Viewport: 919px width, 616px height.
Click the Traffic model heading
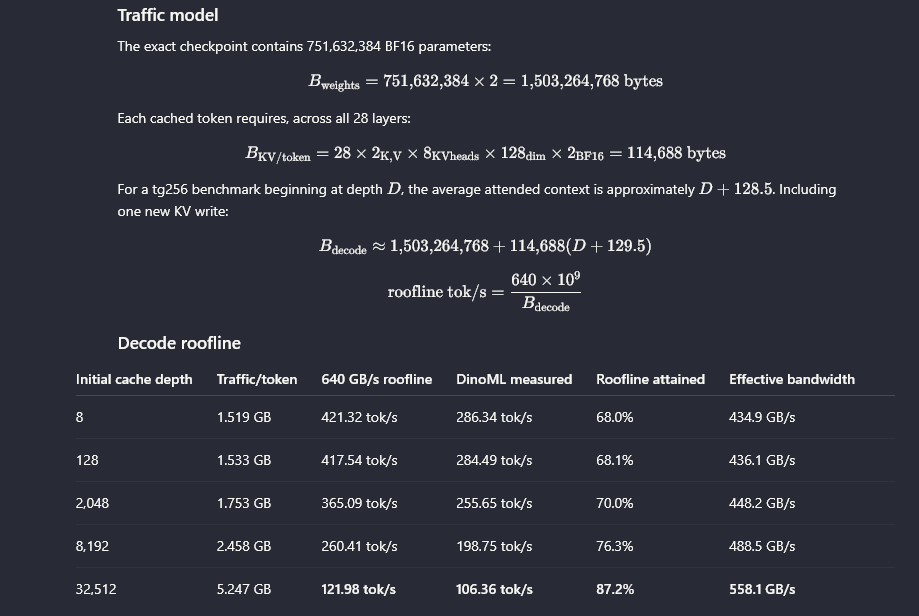[x=168, y=15]
